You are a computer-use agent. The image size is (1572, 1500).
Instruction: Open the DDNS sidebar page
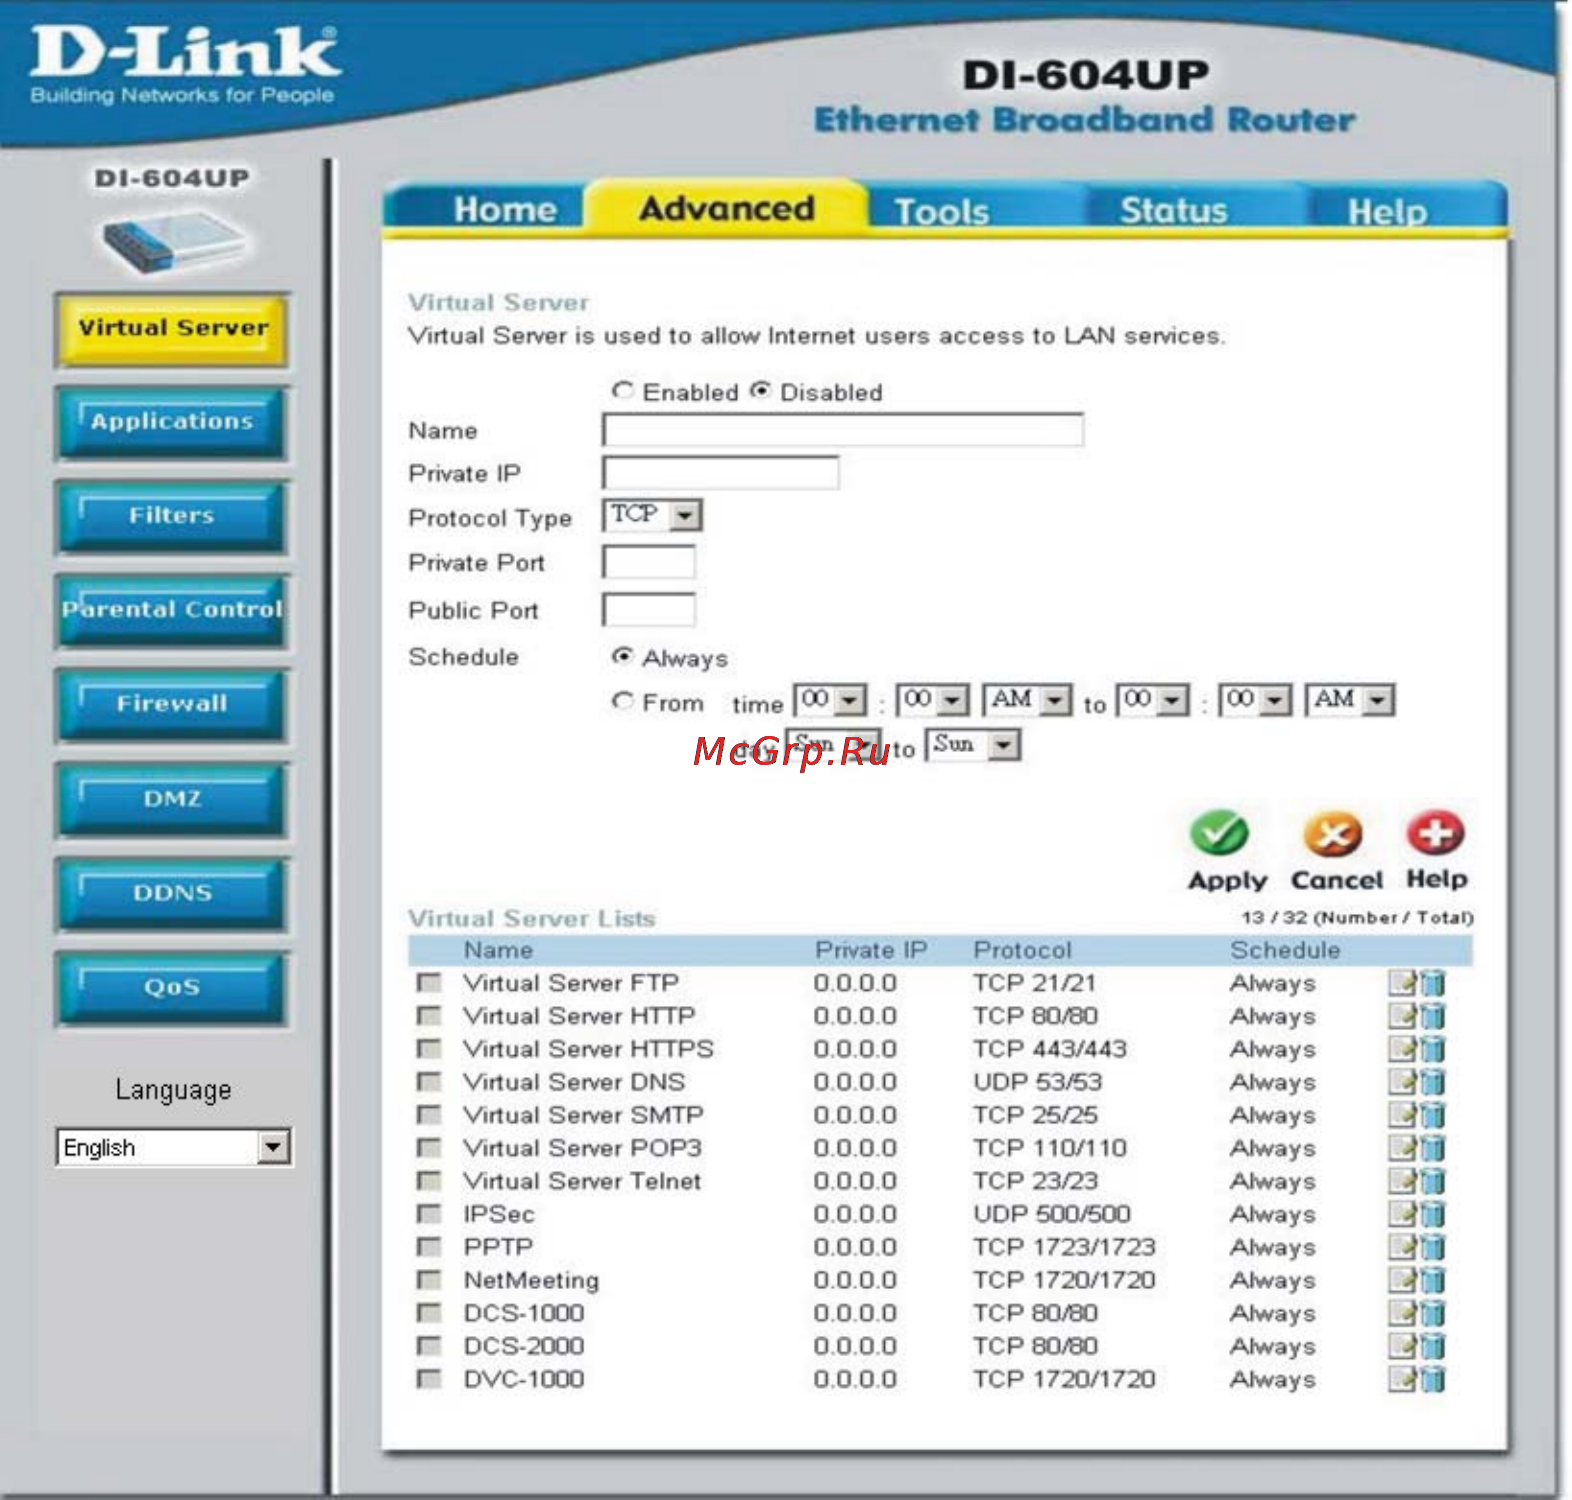point(172,894)
